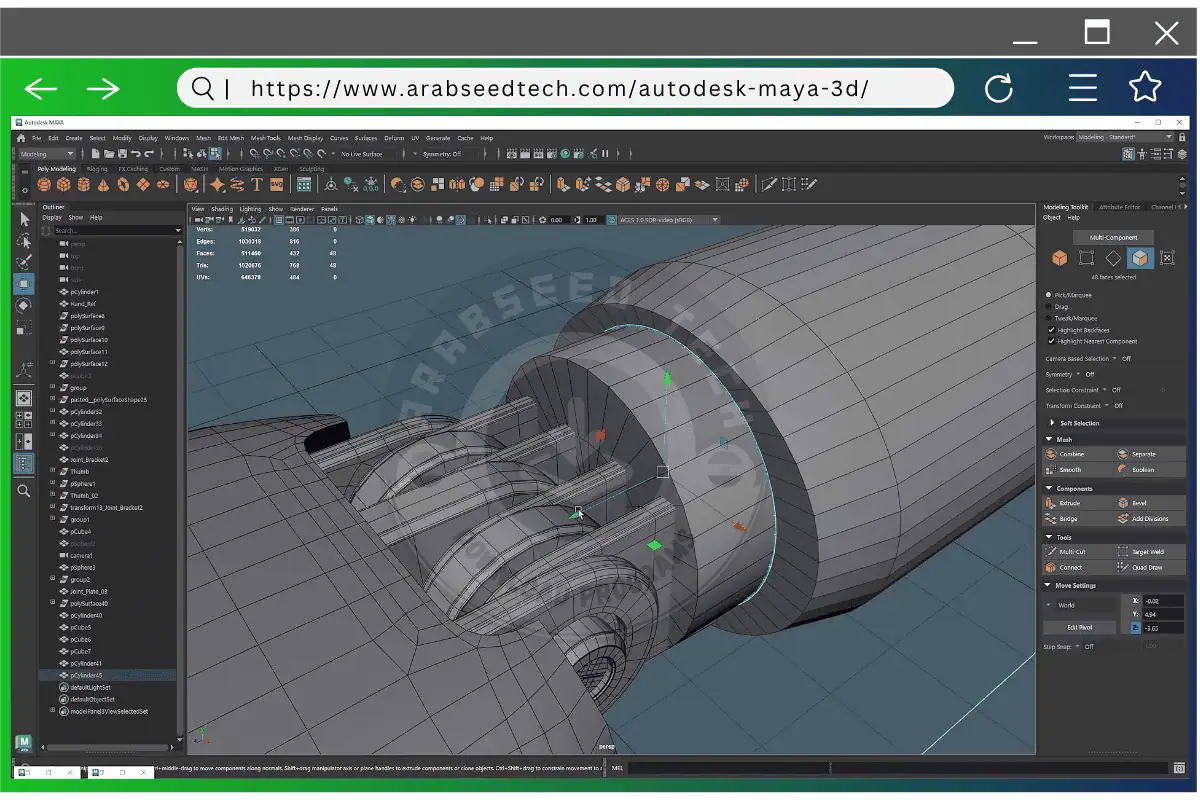Click the Snap to Grids magnet icon in toolbar
1200x800 pixels.
point(255,153)
